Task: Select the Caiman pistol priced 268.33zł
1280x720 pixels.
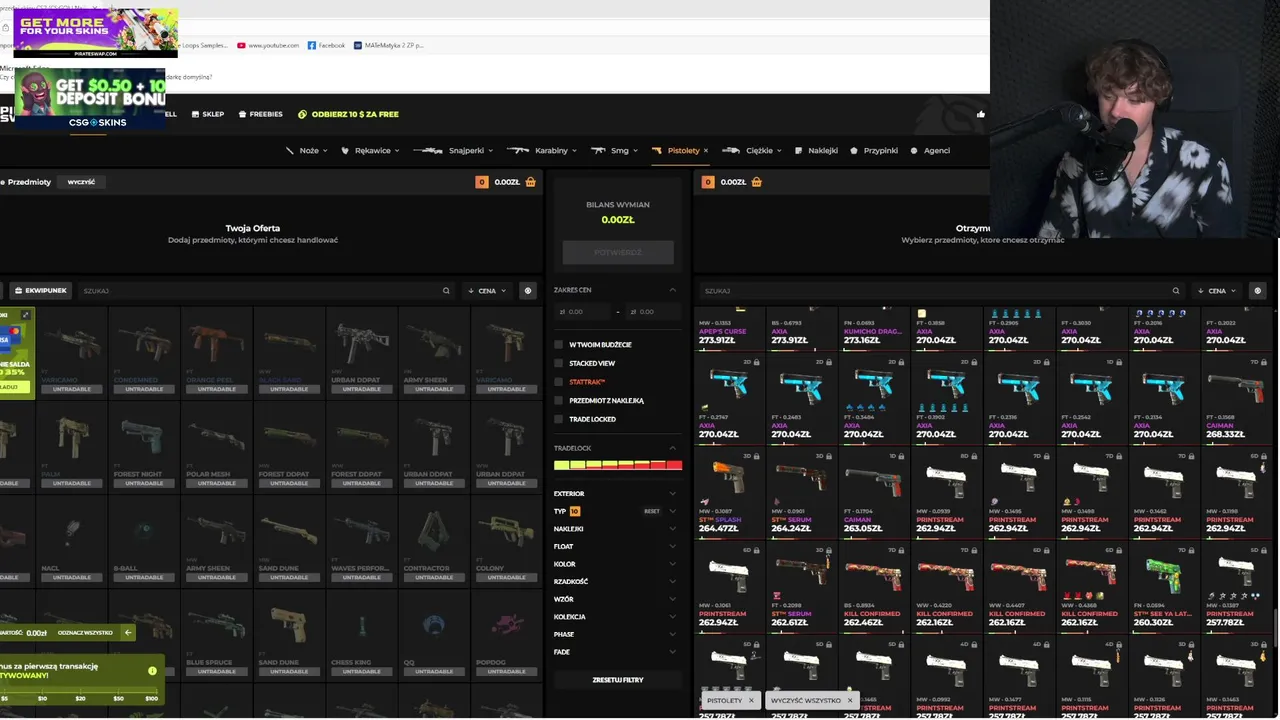Action: click(1235, 398)
